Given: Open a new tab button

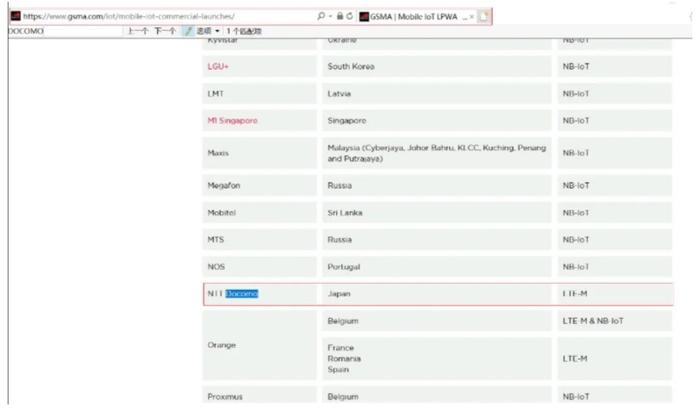Looking at the screenshot, I should (483, 17).
